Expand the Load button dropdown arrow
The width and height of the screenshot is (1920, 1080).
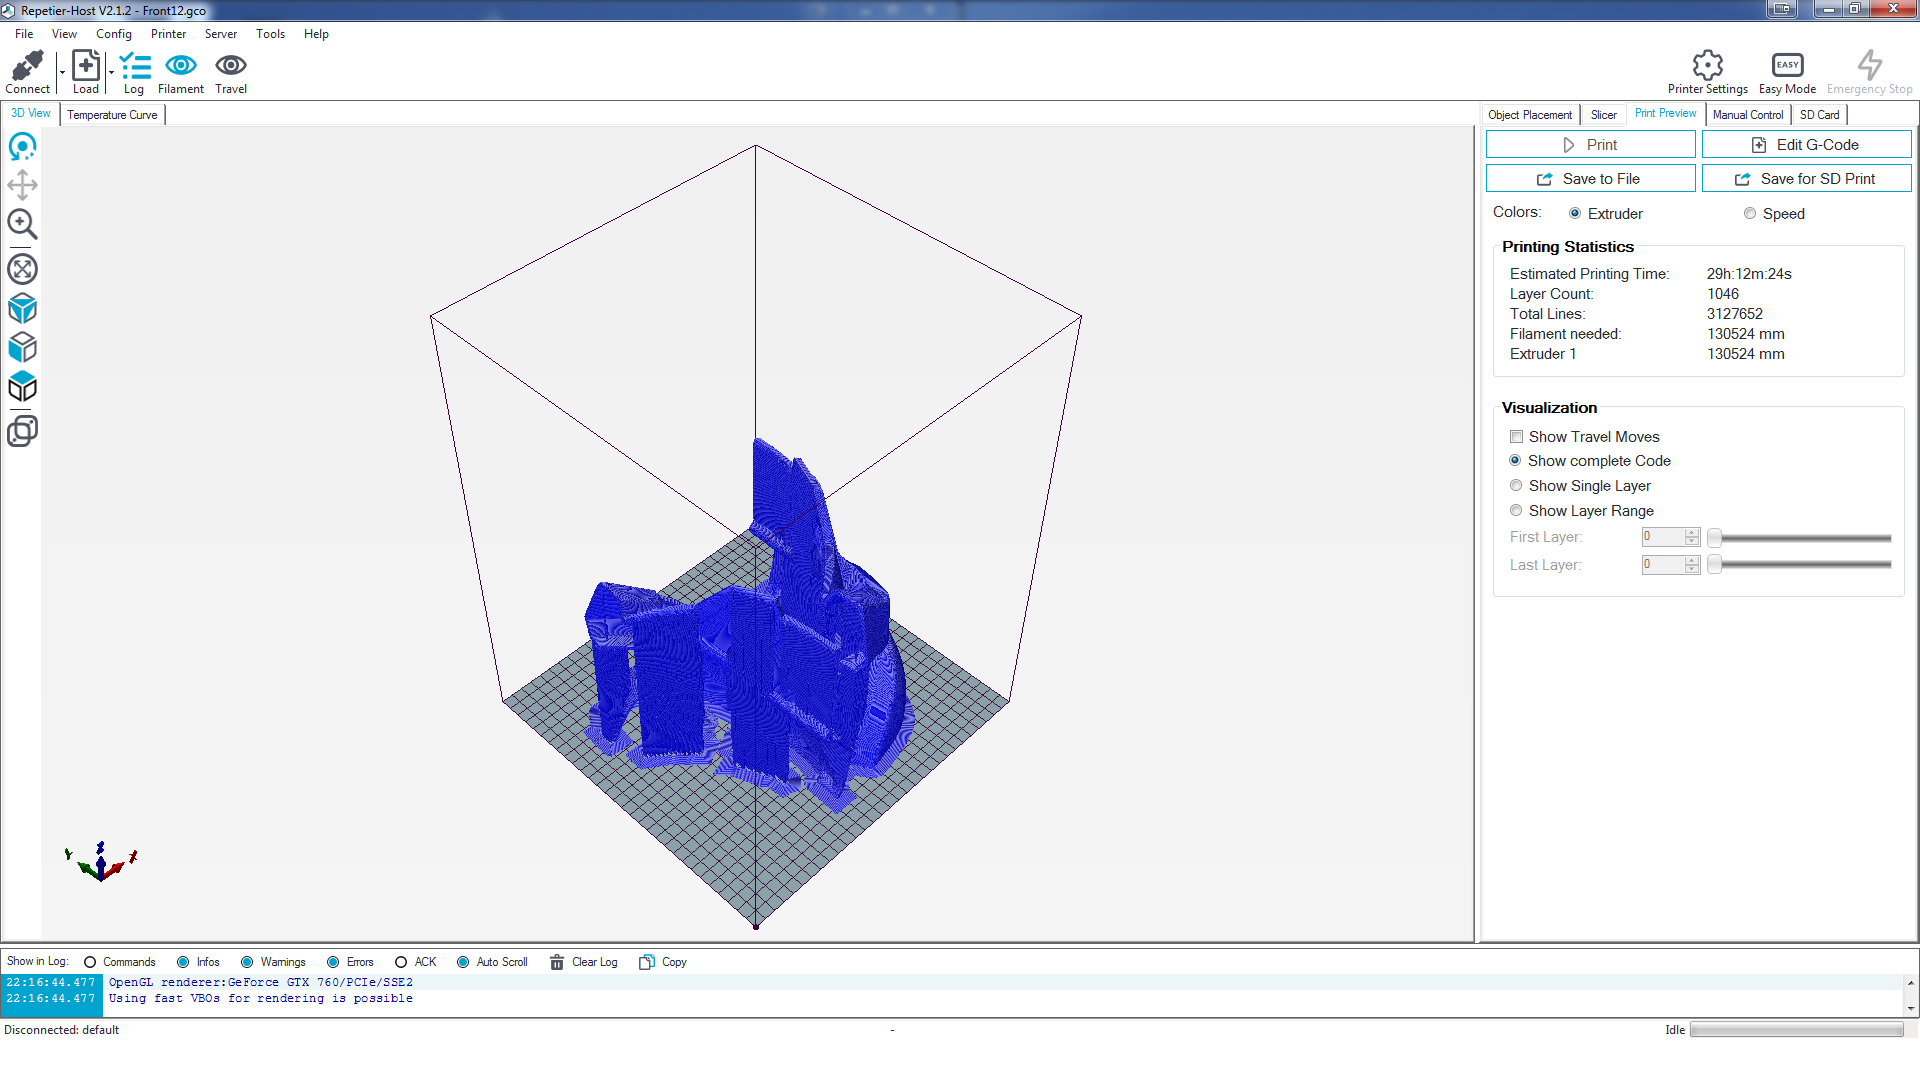111,73
